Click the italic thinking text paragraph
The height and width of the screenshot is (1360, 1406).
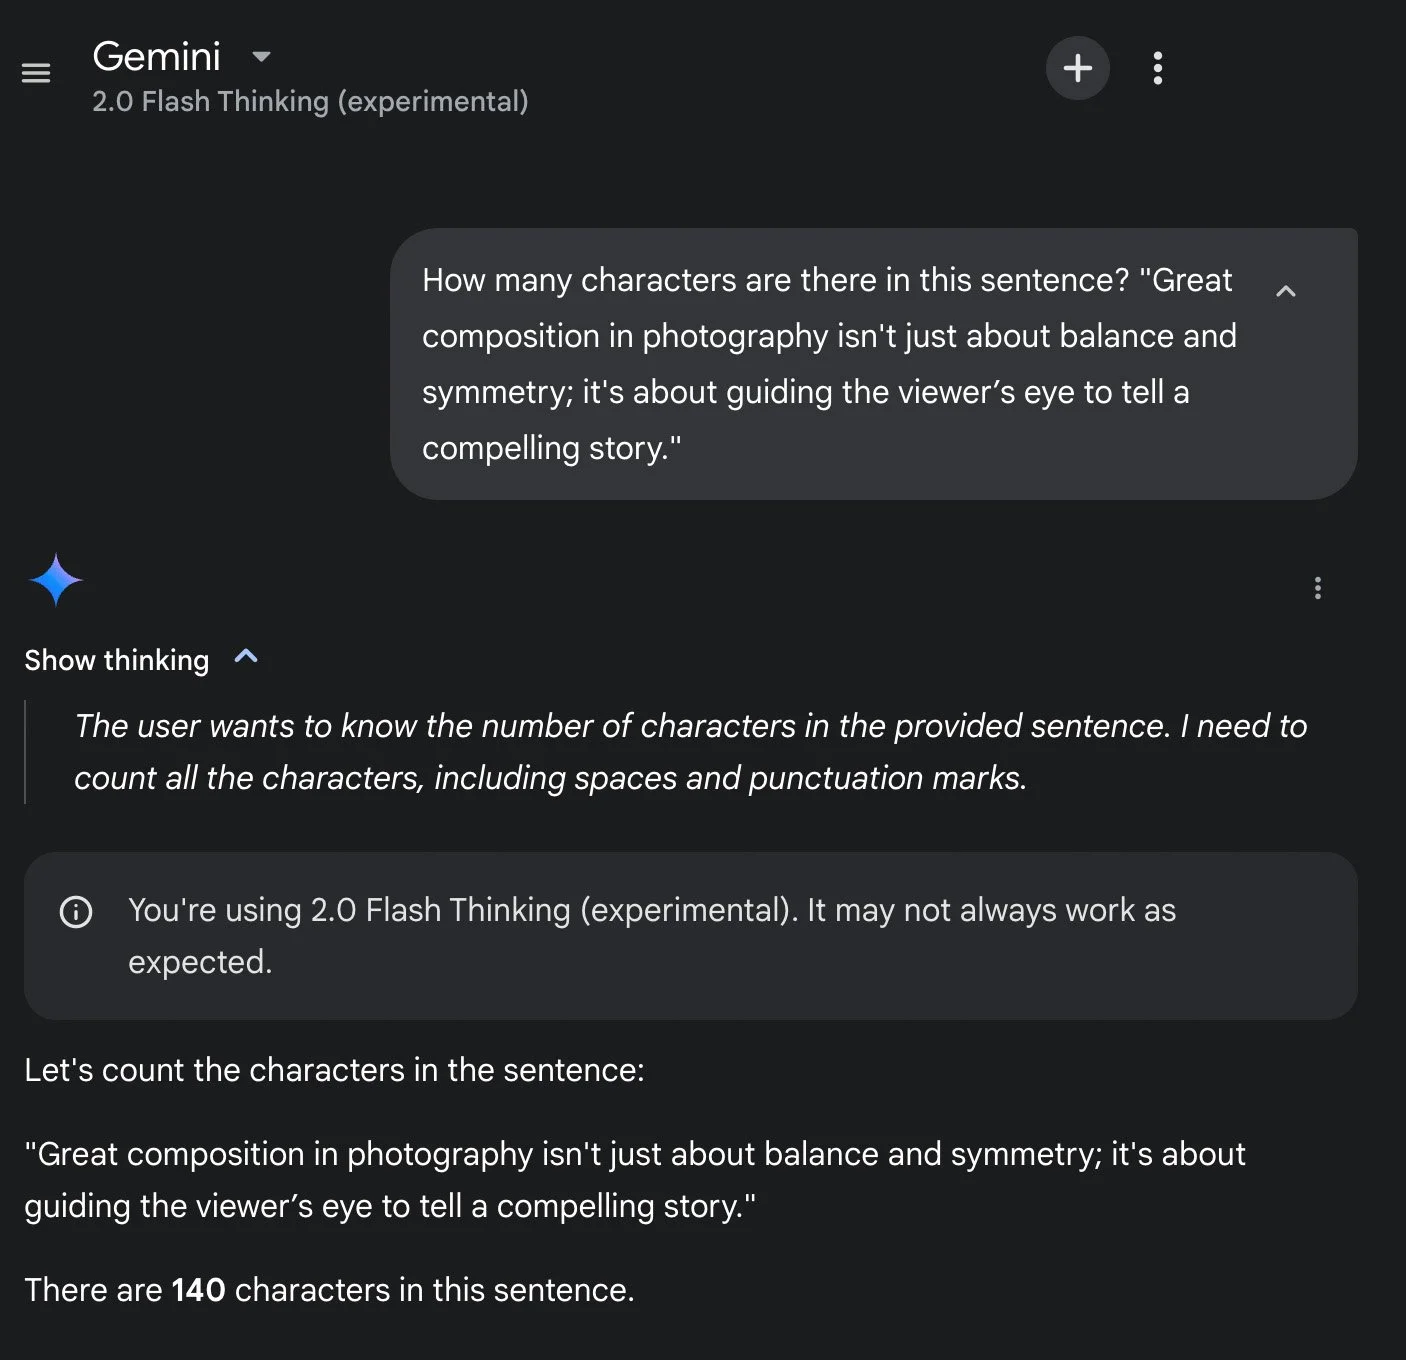[x=690, y=752]
